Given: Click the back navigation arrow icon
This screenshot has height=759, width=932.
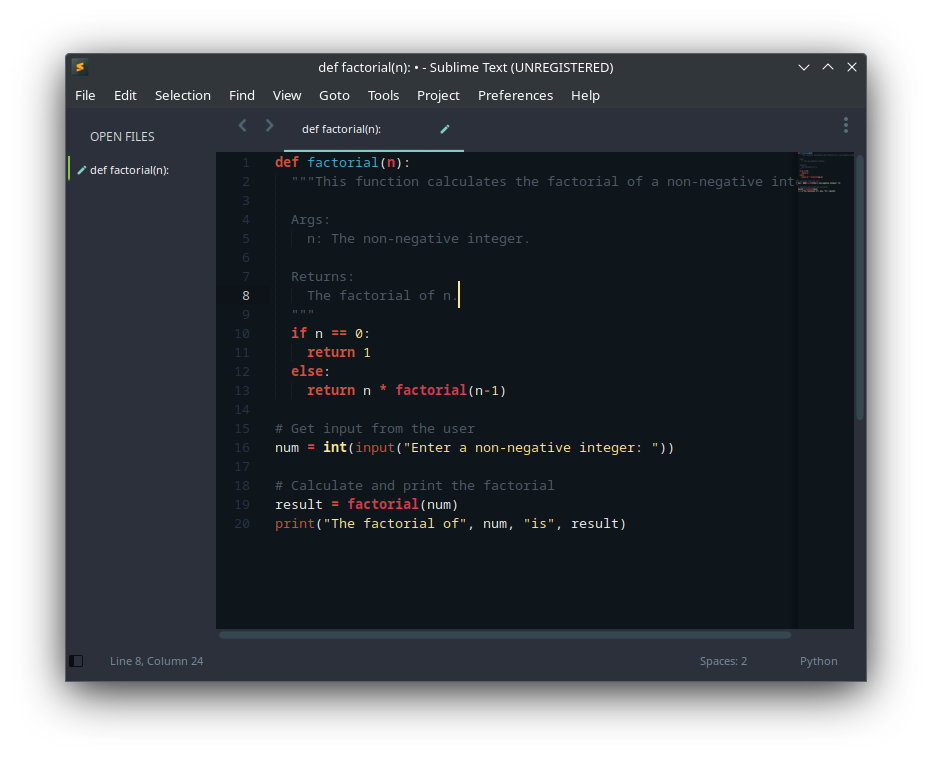Looking at the screenshot, I should (242, 125).
